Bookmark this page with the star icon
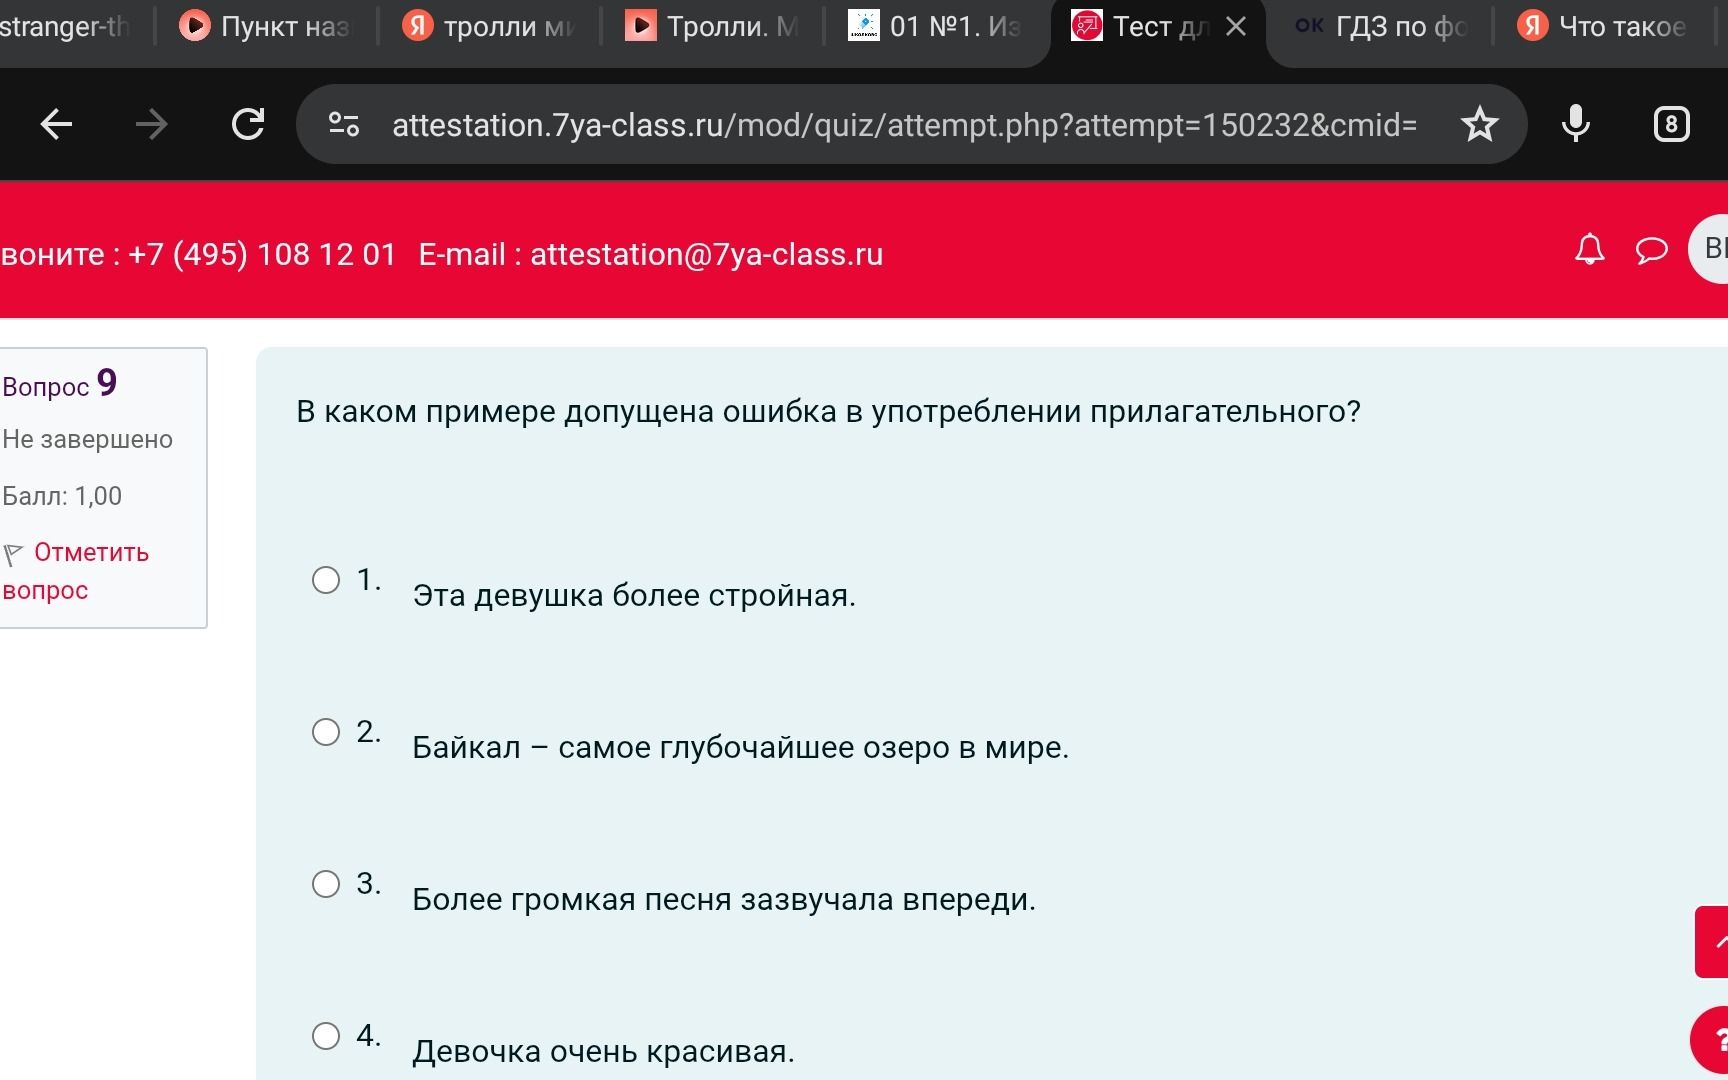The width and height of the screenshot is (1728, 1080). pyautogui.click(x=1479, y=124)
